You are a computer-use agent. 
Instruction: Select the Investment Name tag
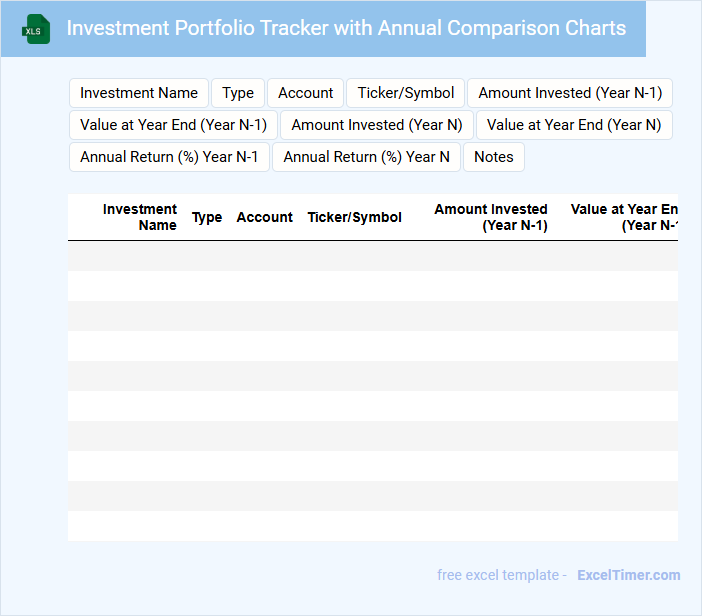pos(139,93)
